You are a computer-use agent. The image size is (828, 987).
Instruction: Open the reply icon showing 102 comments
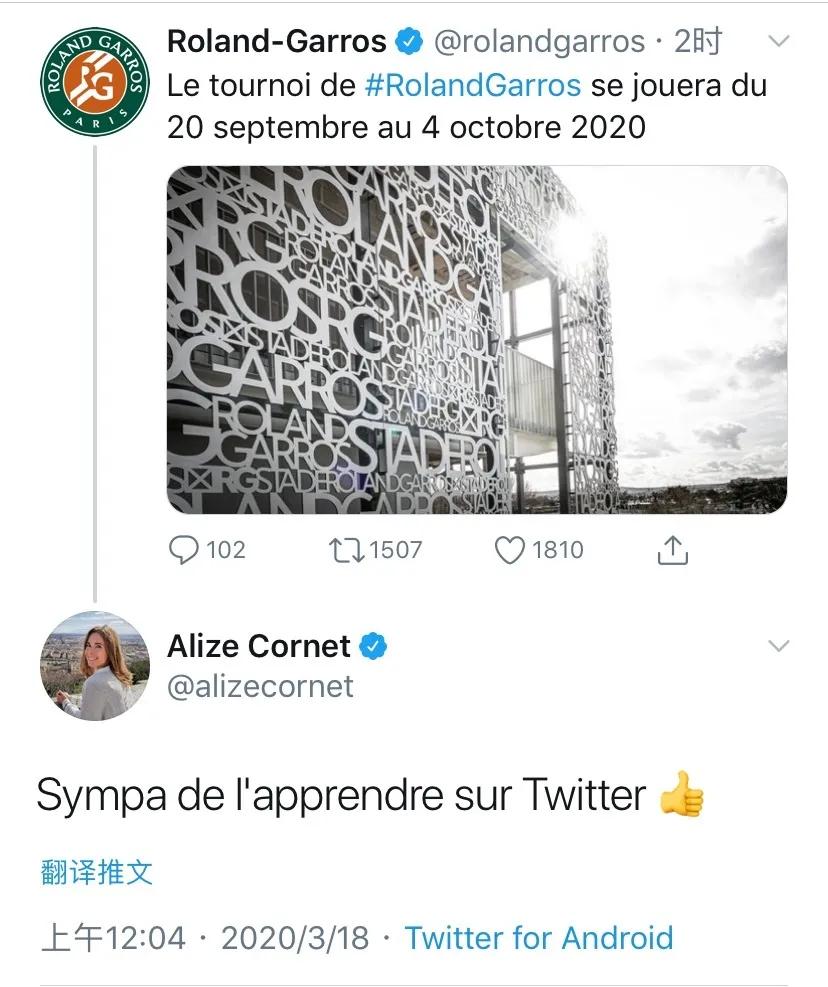[x=184, y=550]
